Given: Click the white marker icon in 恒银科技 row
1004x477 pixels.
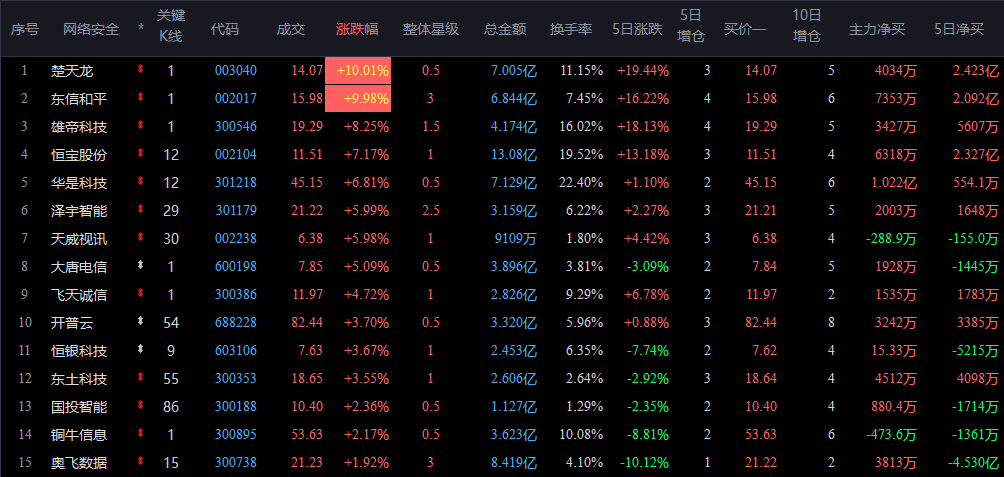Looking at the screenshot, I should pyautogui.click(x=141, y=350).
